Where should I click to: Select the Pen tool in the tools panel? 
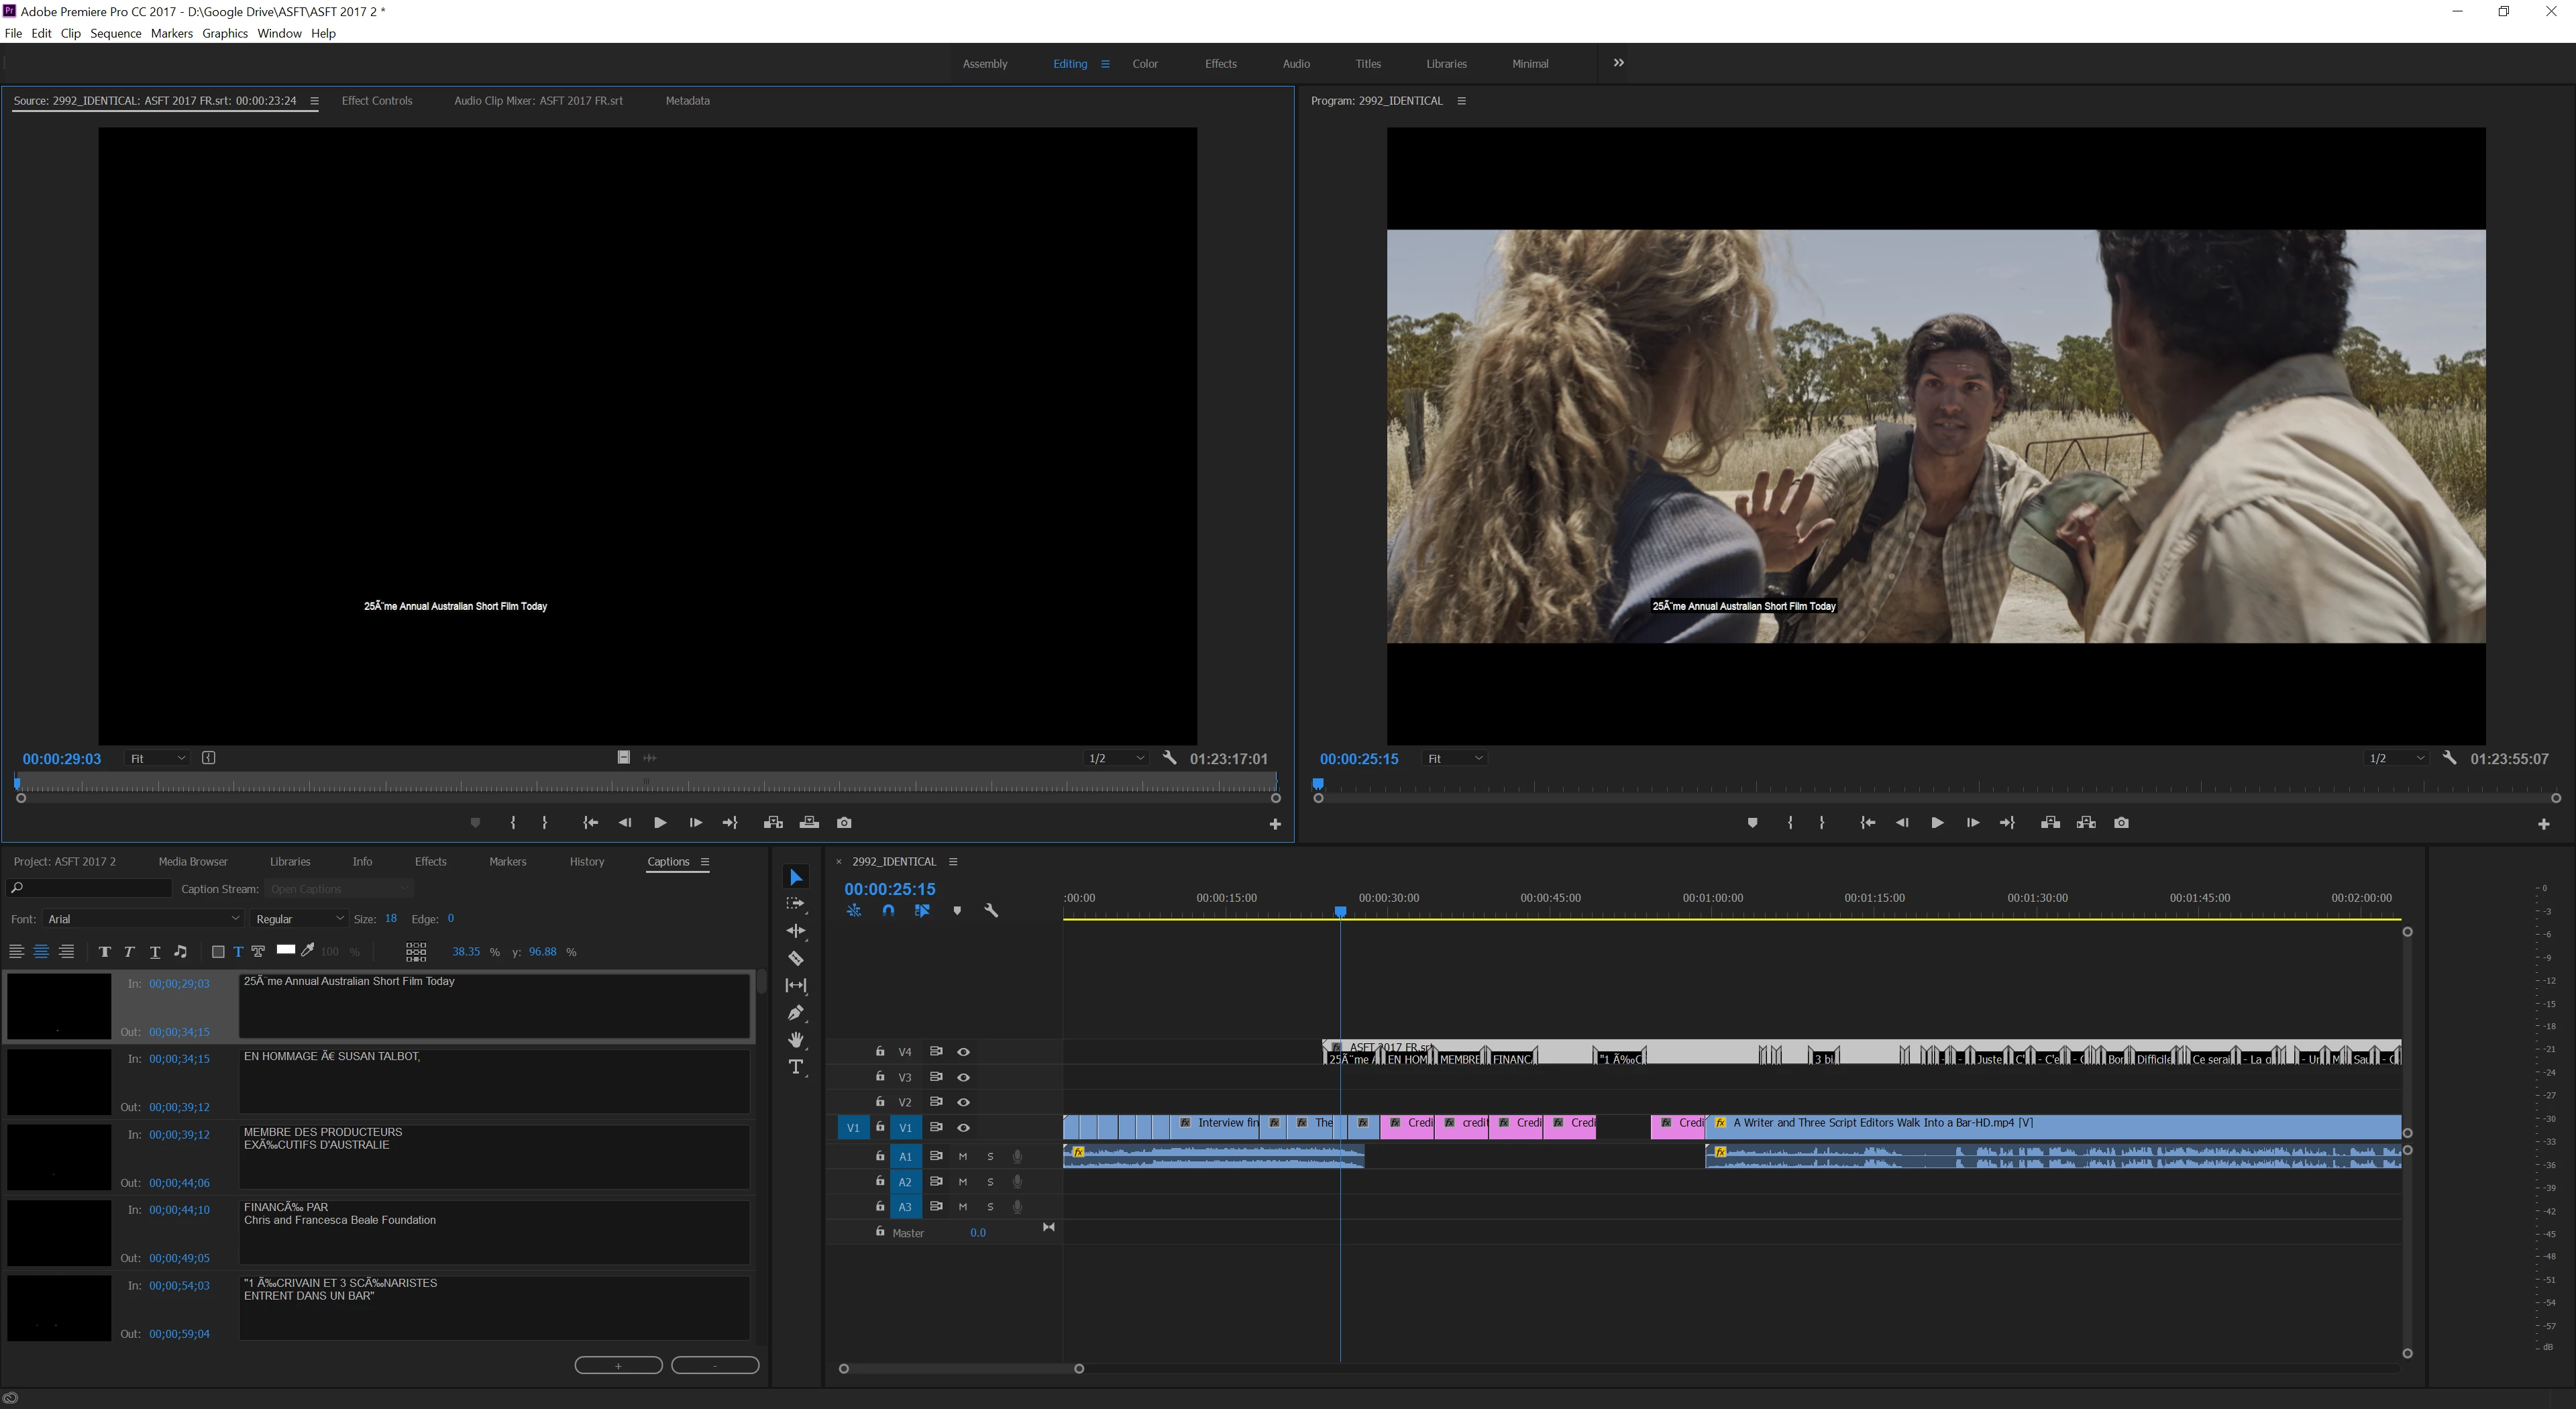coord(796,1012)
